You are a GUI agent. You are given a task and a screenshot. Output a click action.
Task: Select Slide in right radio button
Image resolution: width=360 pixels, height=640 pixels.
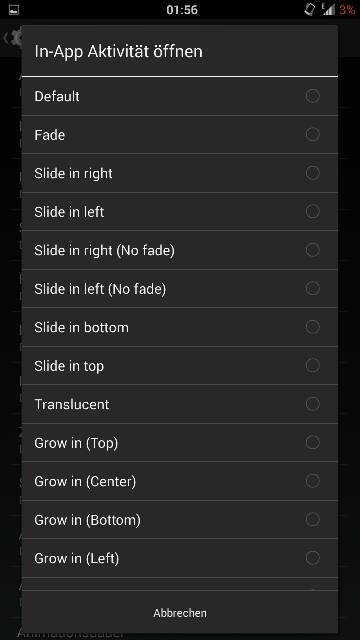(x=312, y=173)
